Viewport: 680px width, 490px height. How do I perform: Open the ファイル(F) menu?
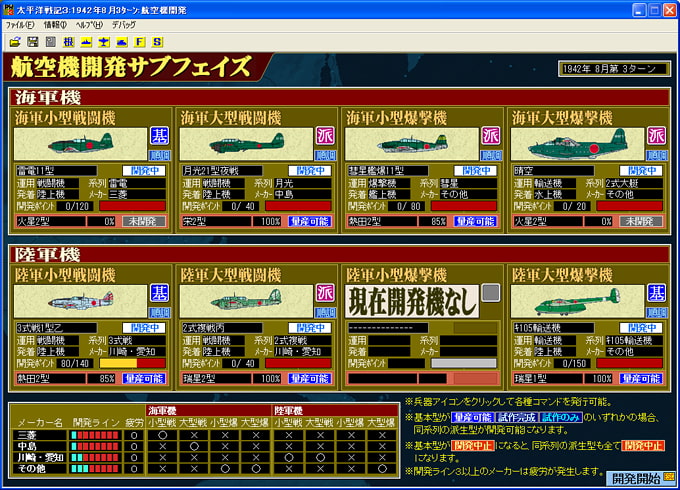click(x=20, y=25)
